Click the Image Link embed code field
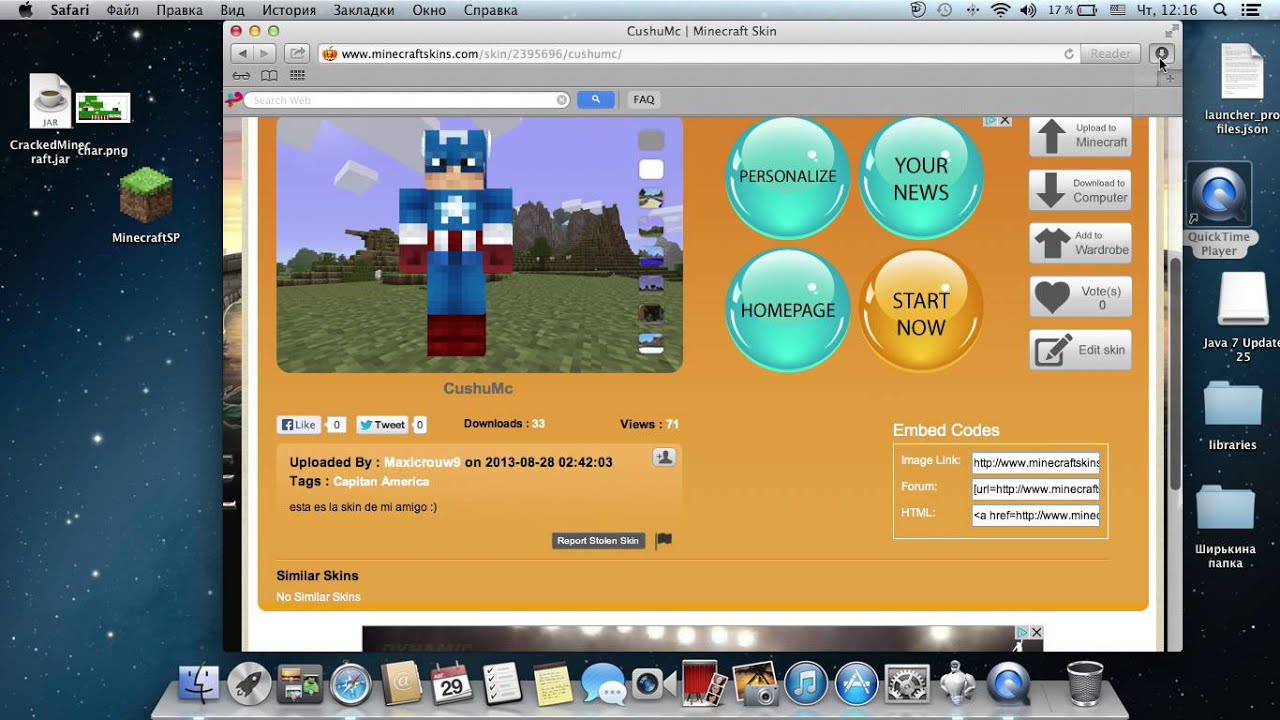 [1036, 463]
